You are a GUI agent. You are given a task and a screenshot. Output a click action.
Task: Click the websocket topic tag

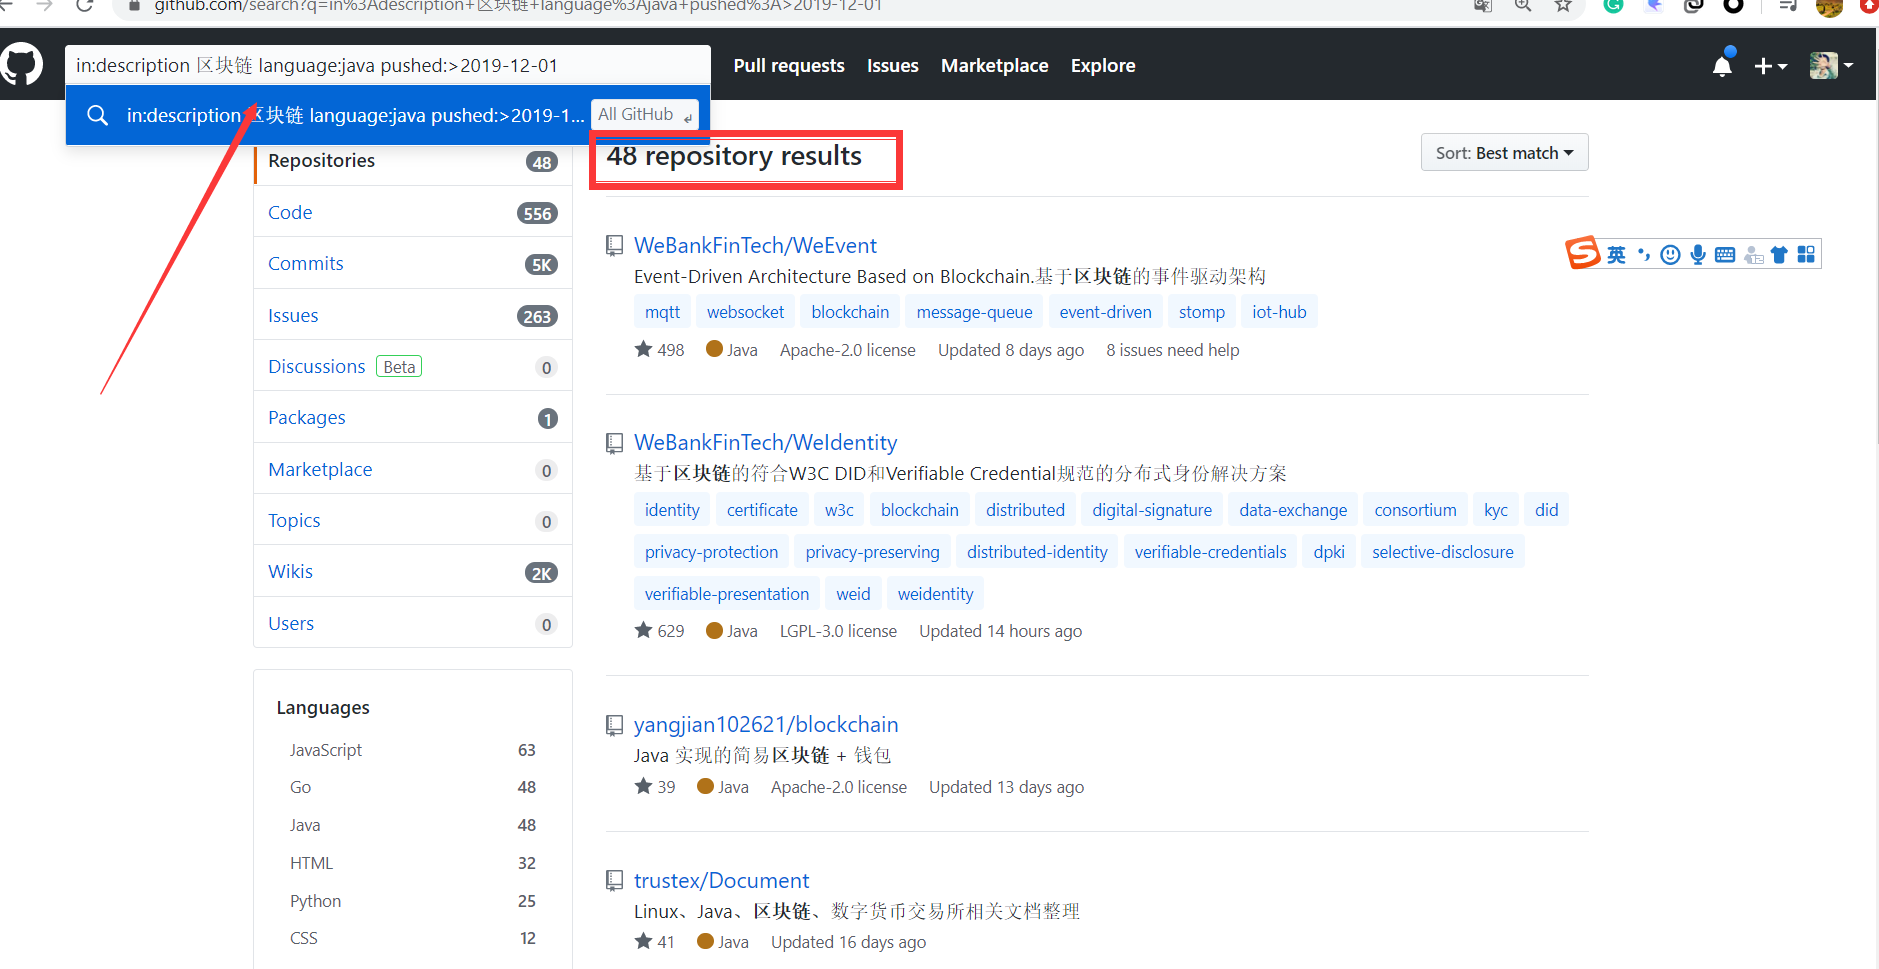pos(745,312)
